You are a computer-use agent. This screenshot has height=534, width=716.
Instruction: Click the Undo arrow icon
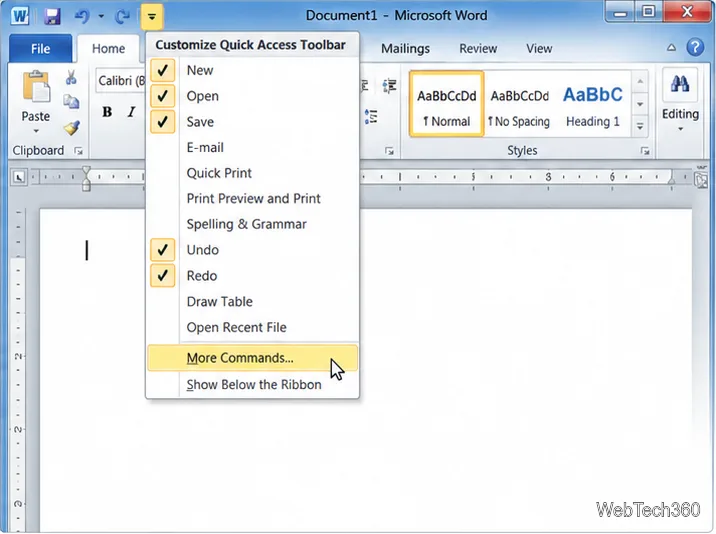pyautogui.click(x=82, y=17)
